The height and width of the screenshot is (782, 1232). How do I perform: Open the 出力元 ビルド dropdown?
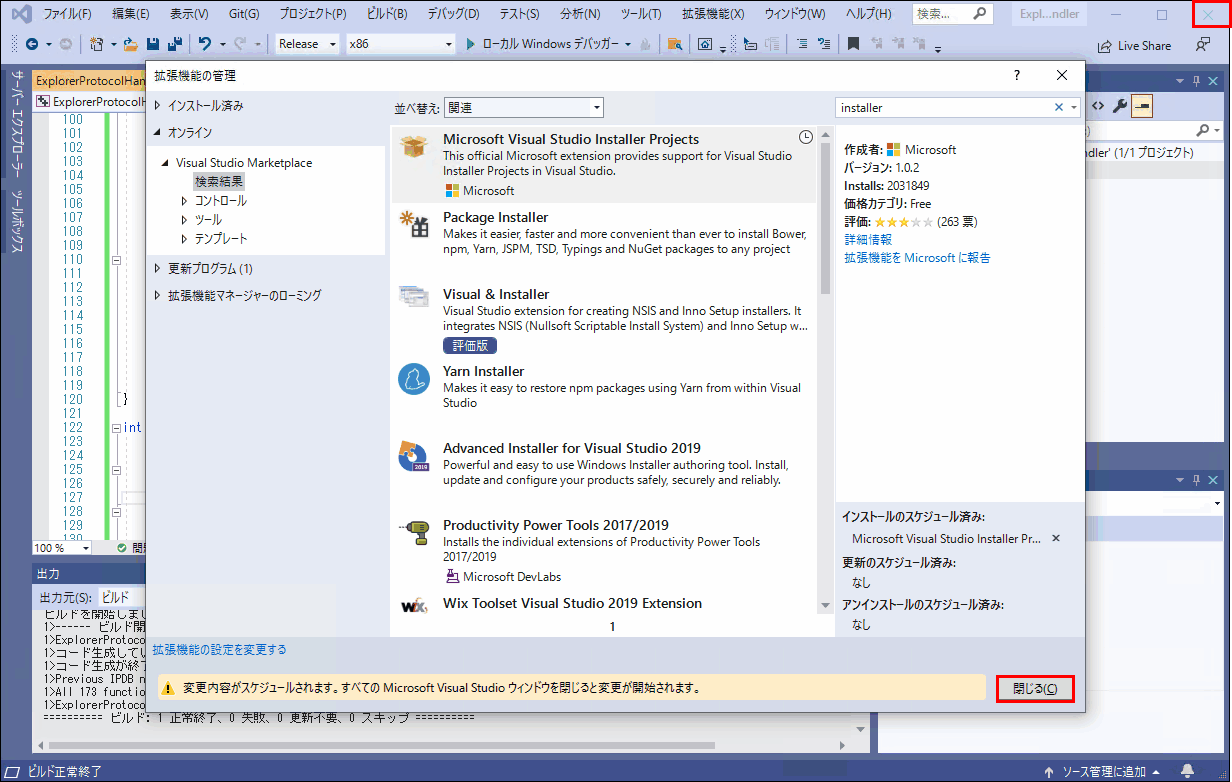tap(121, 596)
